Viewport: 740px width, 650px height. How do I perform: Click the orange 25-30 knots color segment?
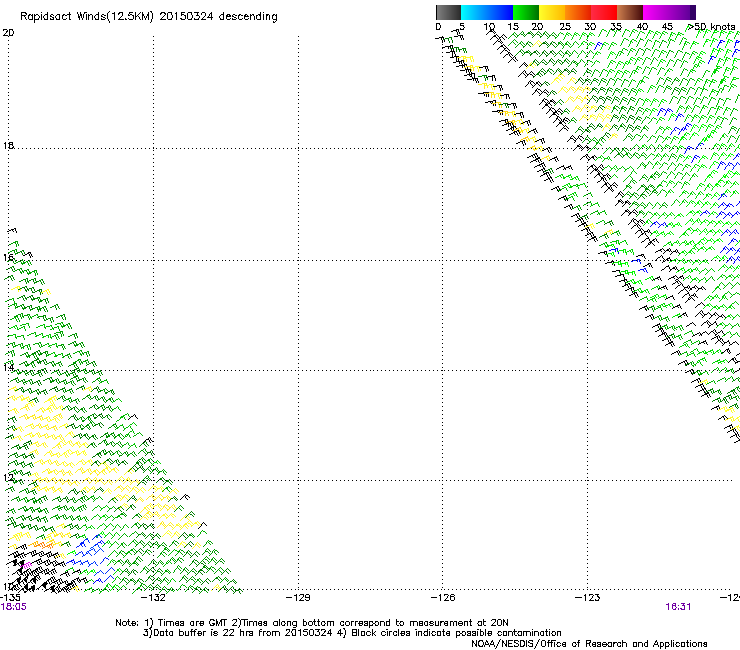pyautogui.click(x=578, y=12)
